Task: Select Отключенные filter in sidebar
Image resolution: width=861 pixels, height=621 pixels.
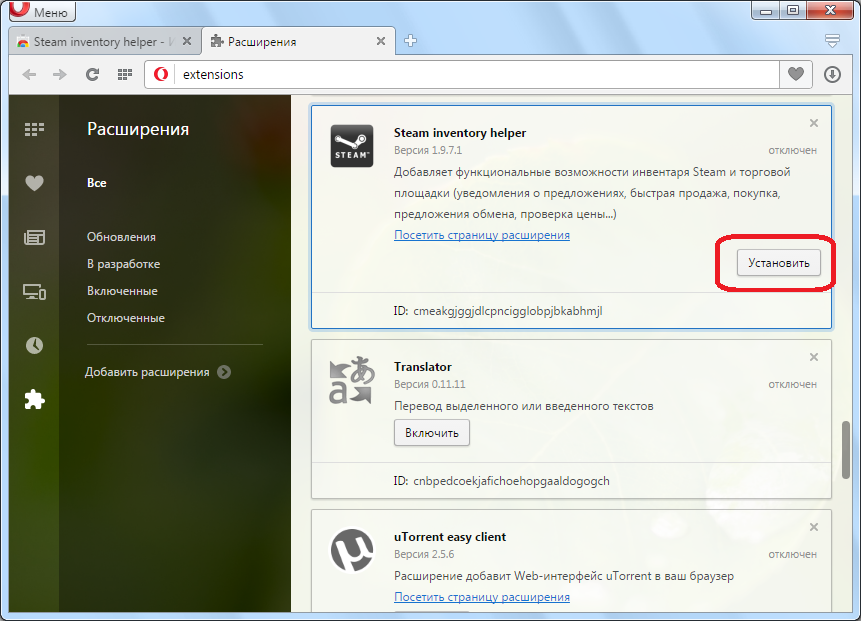Action: [125, 318]
